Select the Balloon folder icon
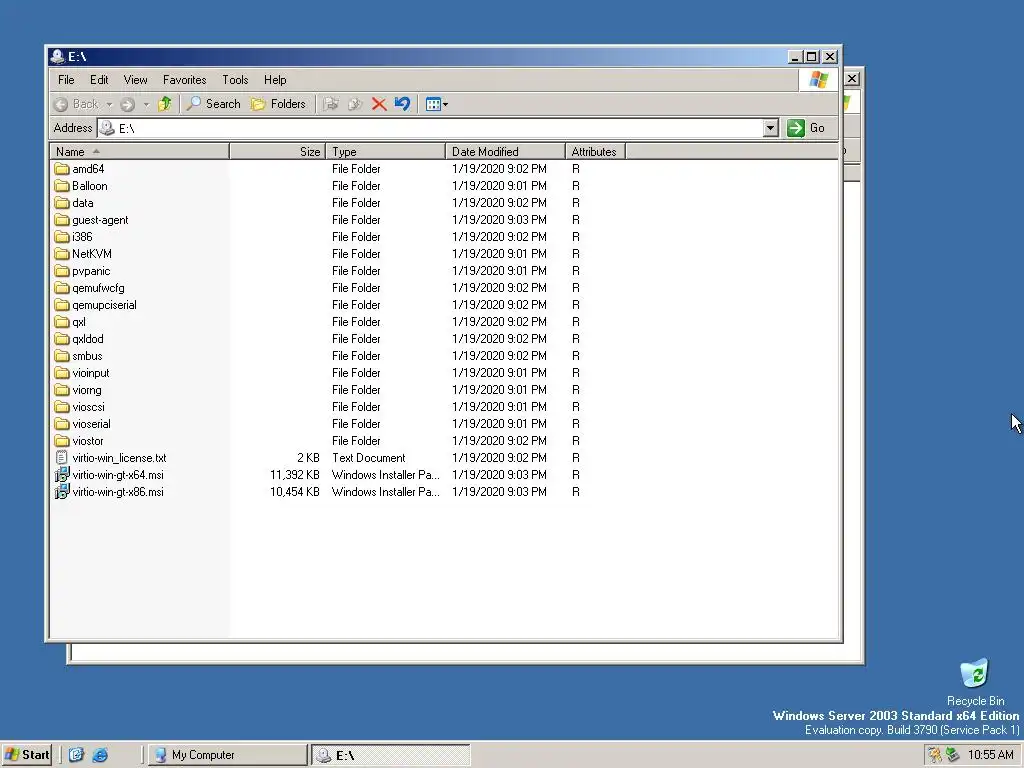The image size is (1024, 768). (x=62, y=186)
